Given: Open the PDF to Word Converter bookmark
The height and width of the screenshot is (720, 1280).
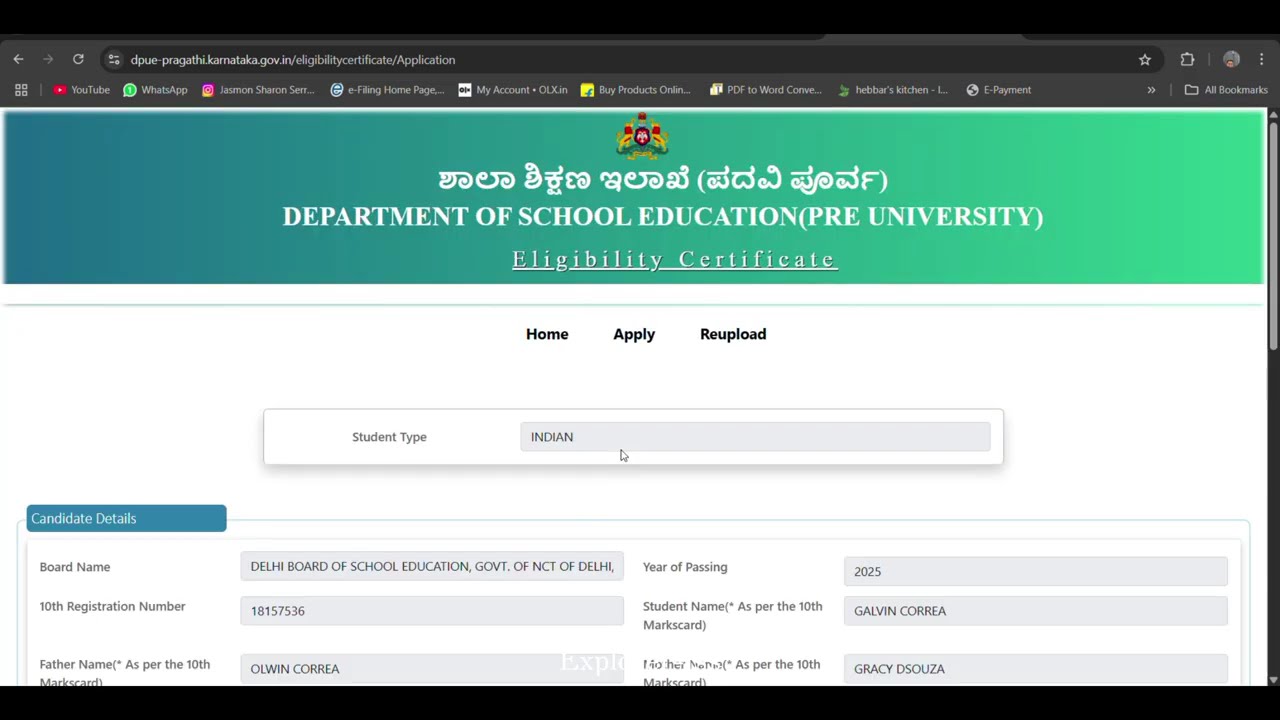Looking at the screenshot, I should pyautogui.click(x=766, y=90).
